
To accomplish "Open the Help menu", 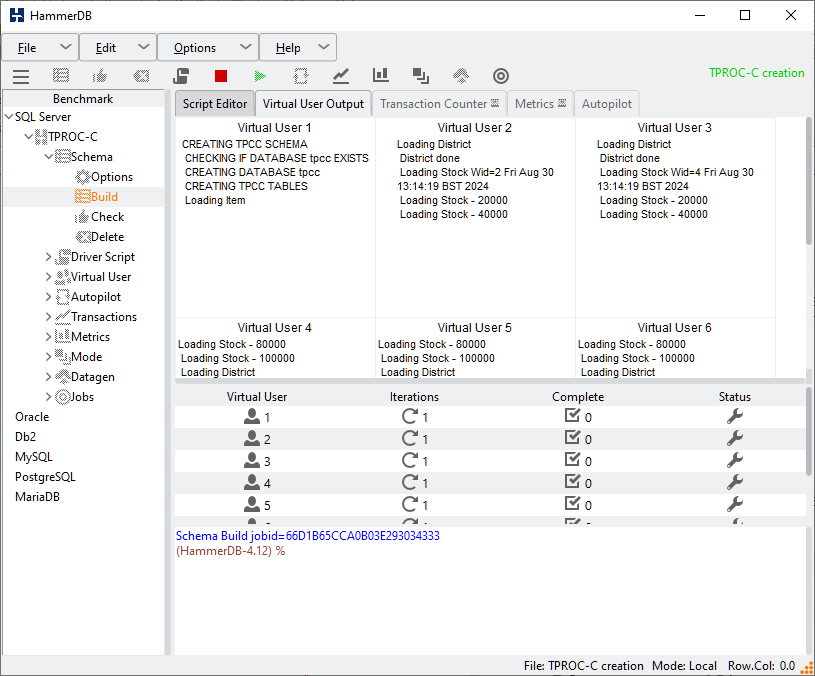I will click(x=298, y=48).
